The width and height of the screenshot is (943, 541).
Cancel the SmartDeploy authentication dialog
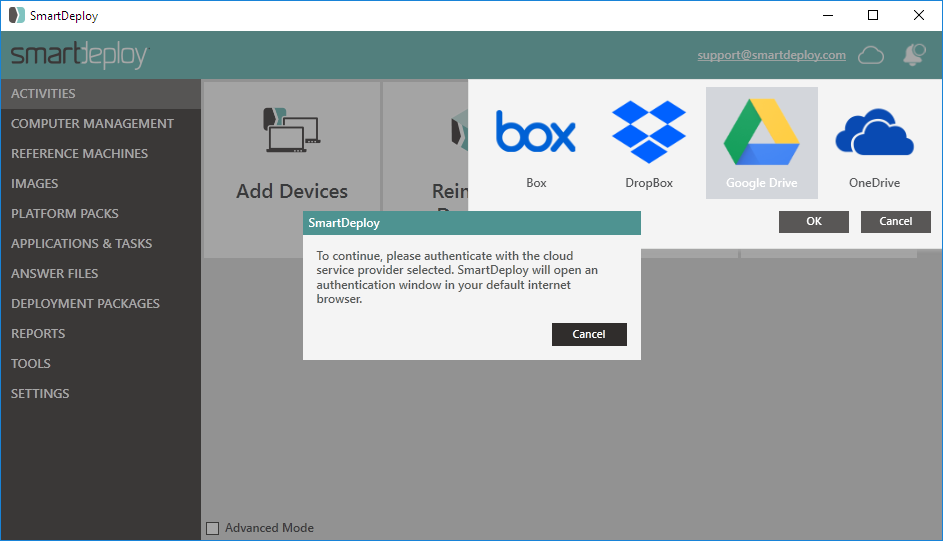(x=589, y=335)
